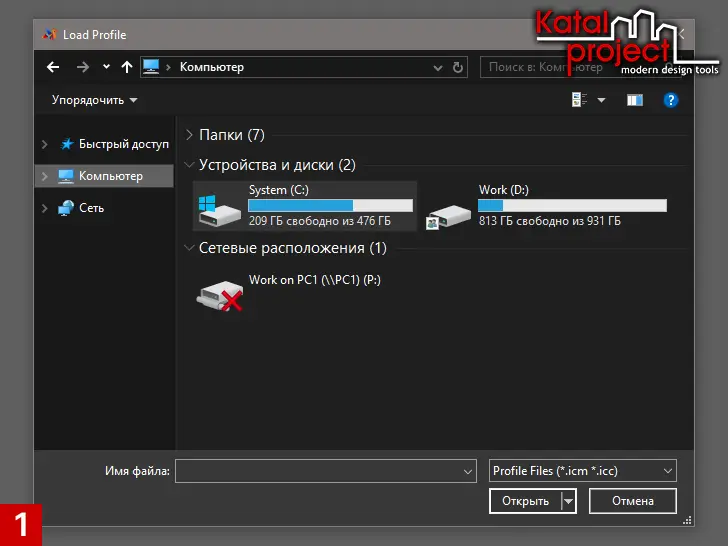The width and height of the screenshot is (728, 546).
Task: Go back with the left arrow button
Action: pyautogui.click(x=53, y=67)
